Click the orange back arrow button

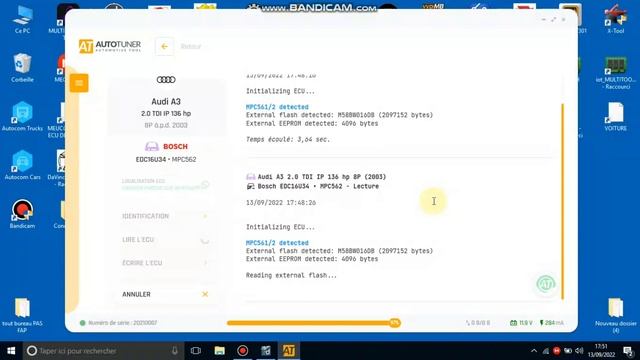coord(164,47)
